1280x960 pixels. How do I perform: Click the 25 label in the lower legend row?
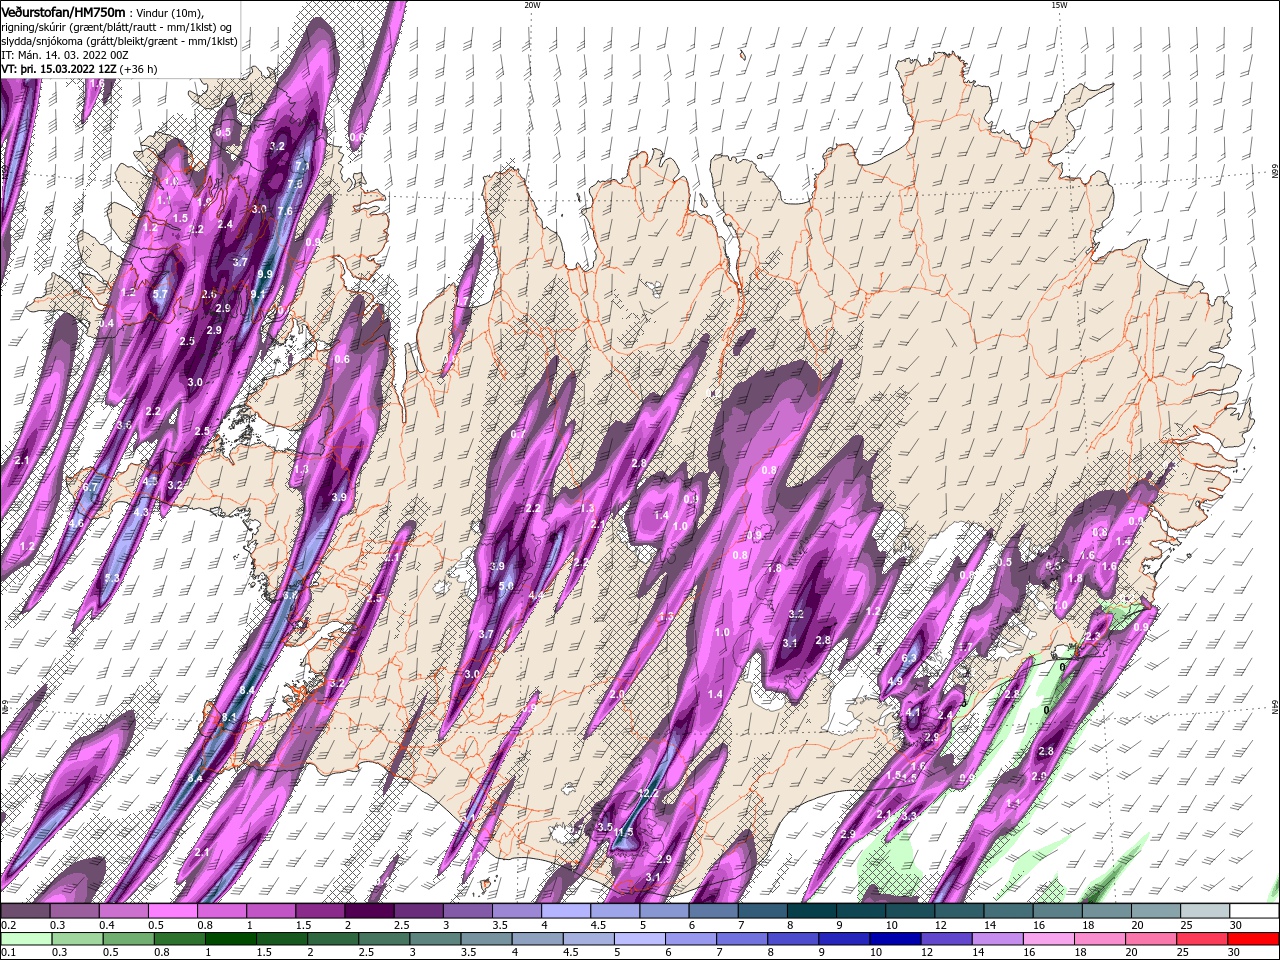tap(1182, 952)
